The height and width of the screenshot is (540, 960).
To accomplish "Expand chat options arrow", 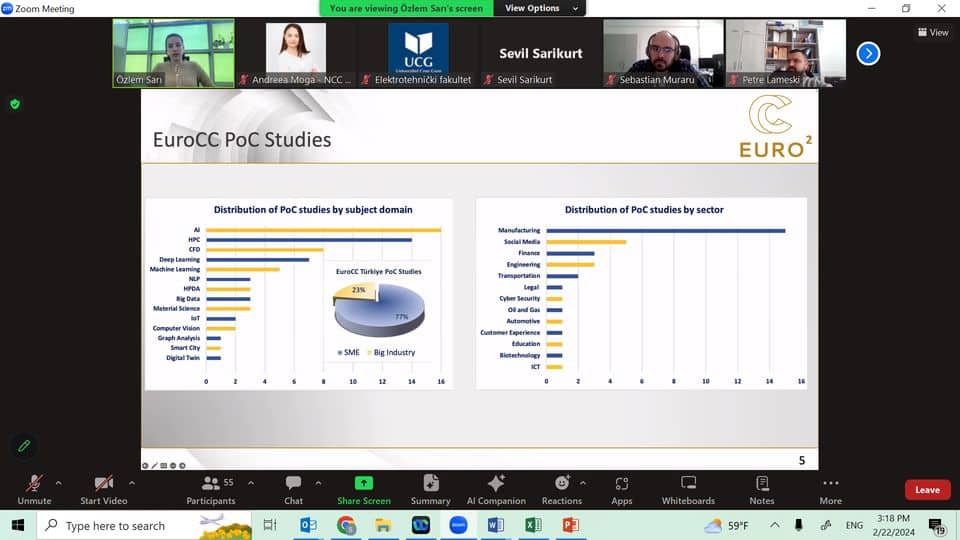I will pyautogui.click(x=318, y=483).
